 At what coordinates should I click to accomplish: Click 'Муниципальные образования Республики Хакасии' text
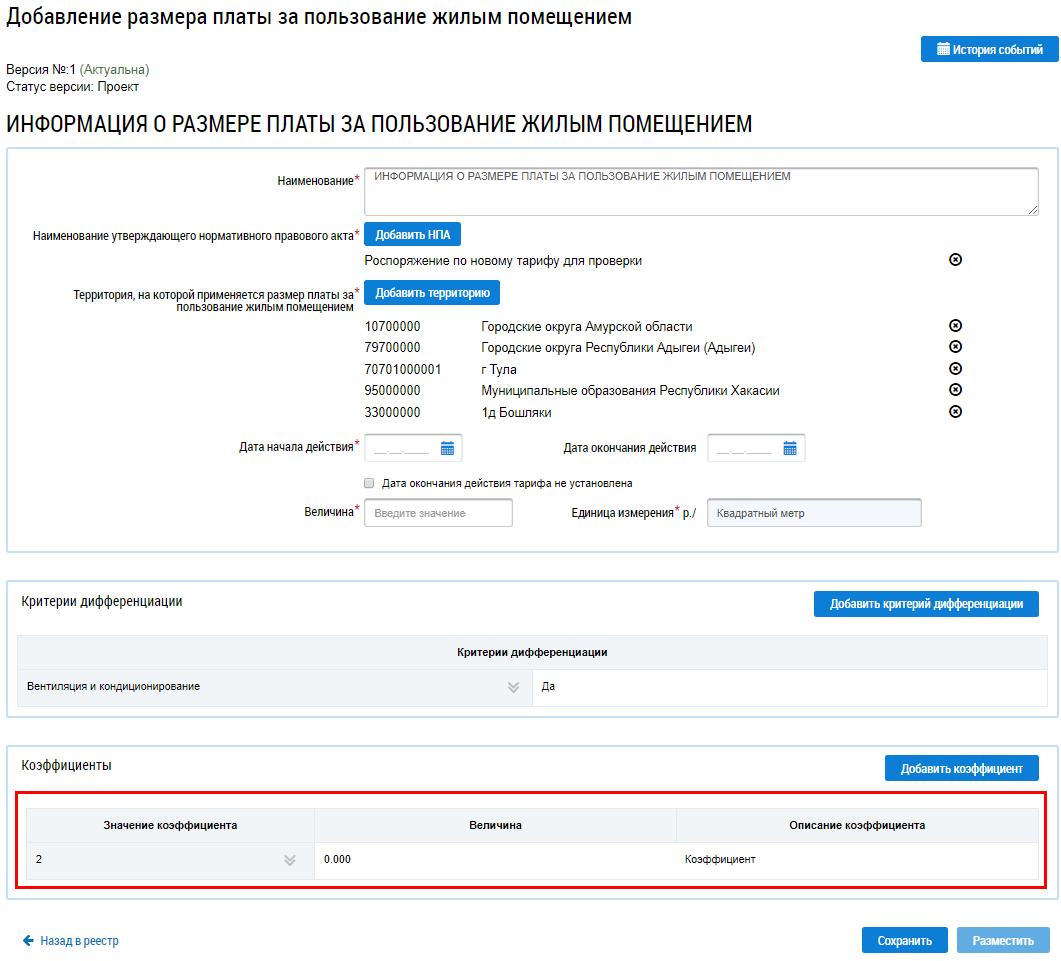coord(630,390)
